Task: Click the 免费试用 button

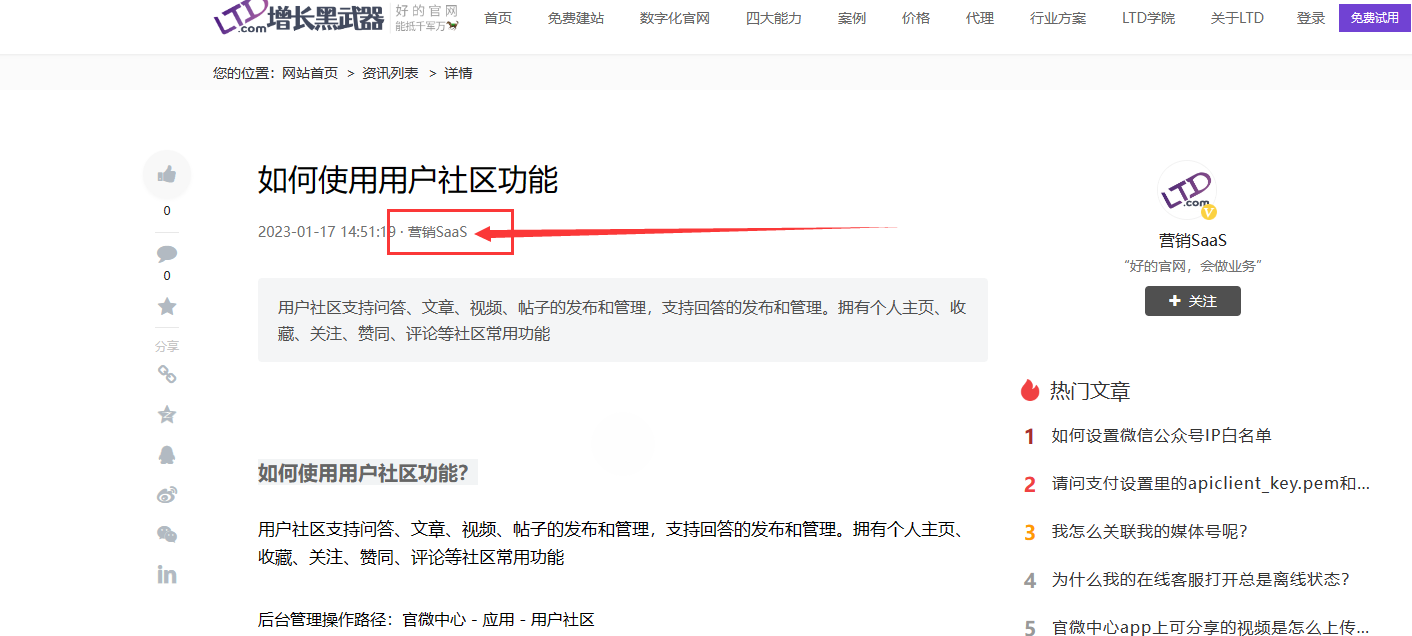Action: coord(1374,18)
